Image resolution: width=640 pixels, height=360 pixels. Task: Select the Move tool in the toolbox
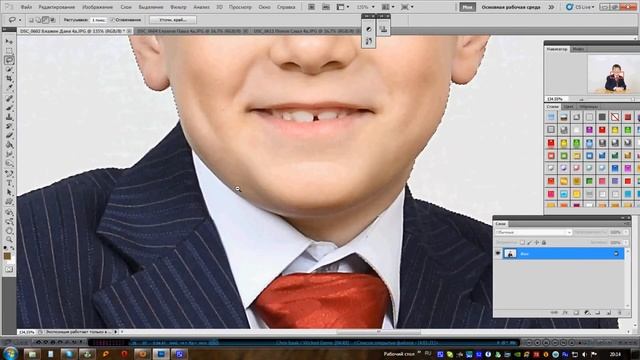9,42
